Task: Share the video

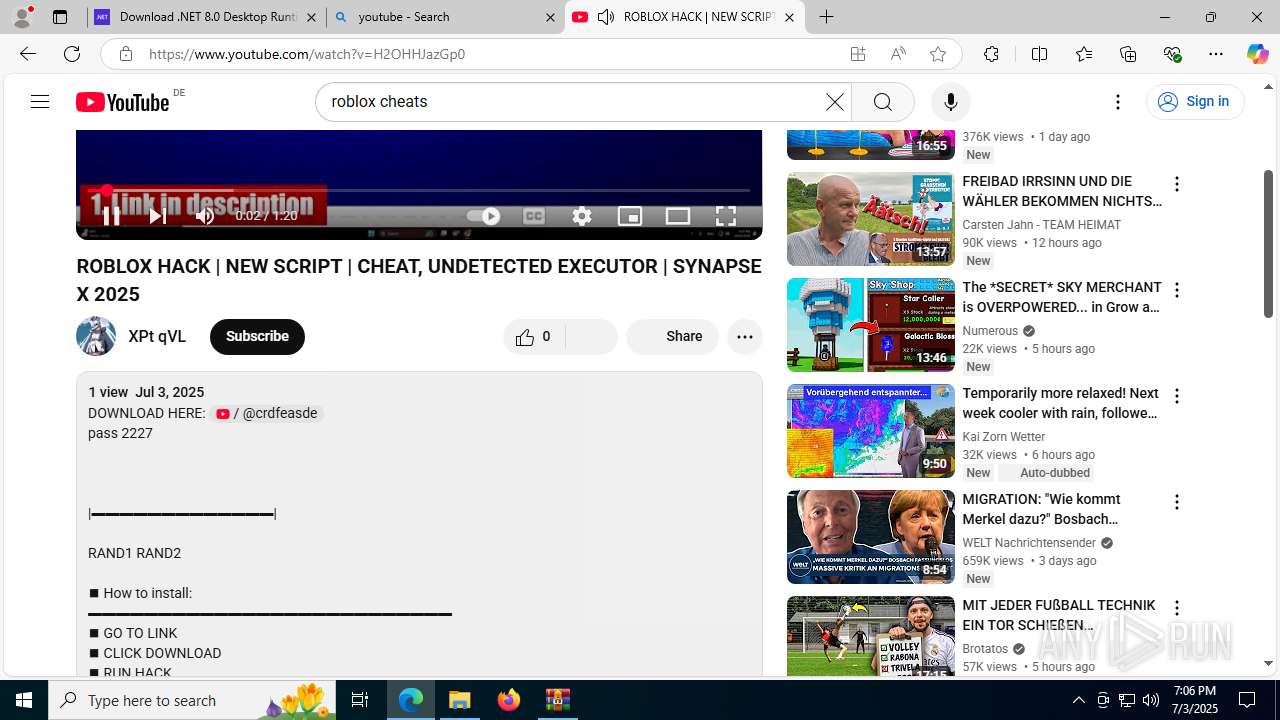Action: coord(672,337)
